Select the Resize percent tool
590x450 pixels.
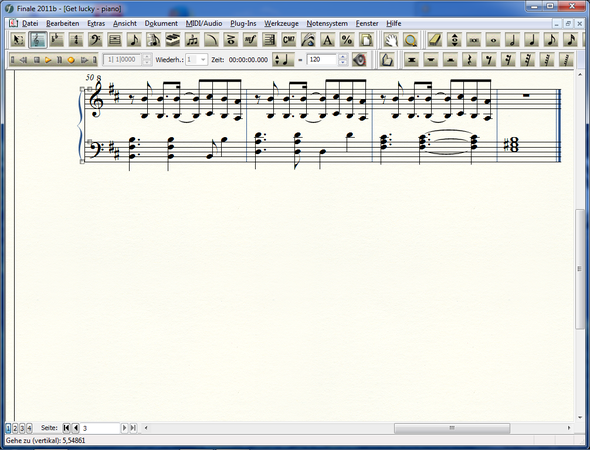pos(347,40)
